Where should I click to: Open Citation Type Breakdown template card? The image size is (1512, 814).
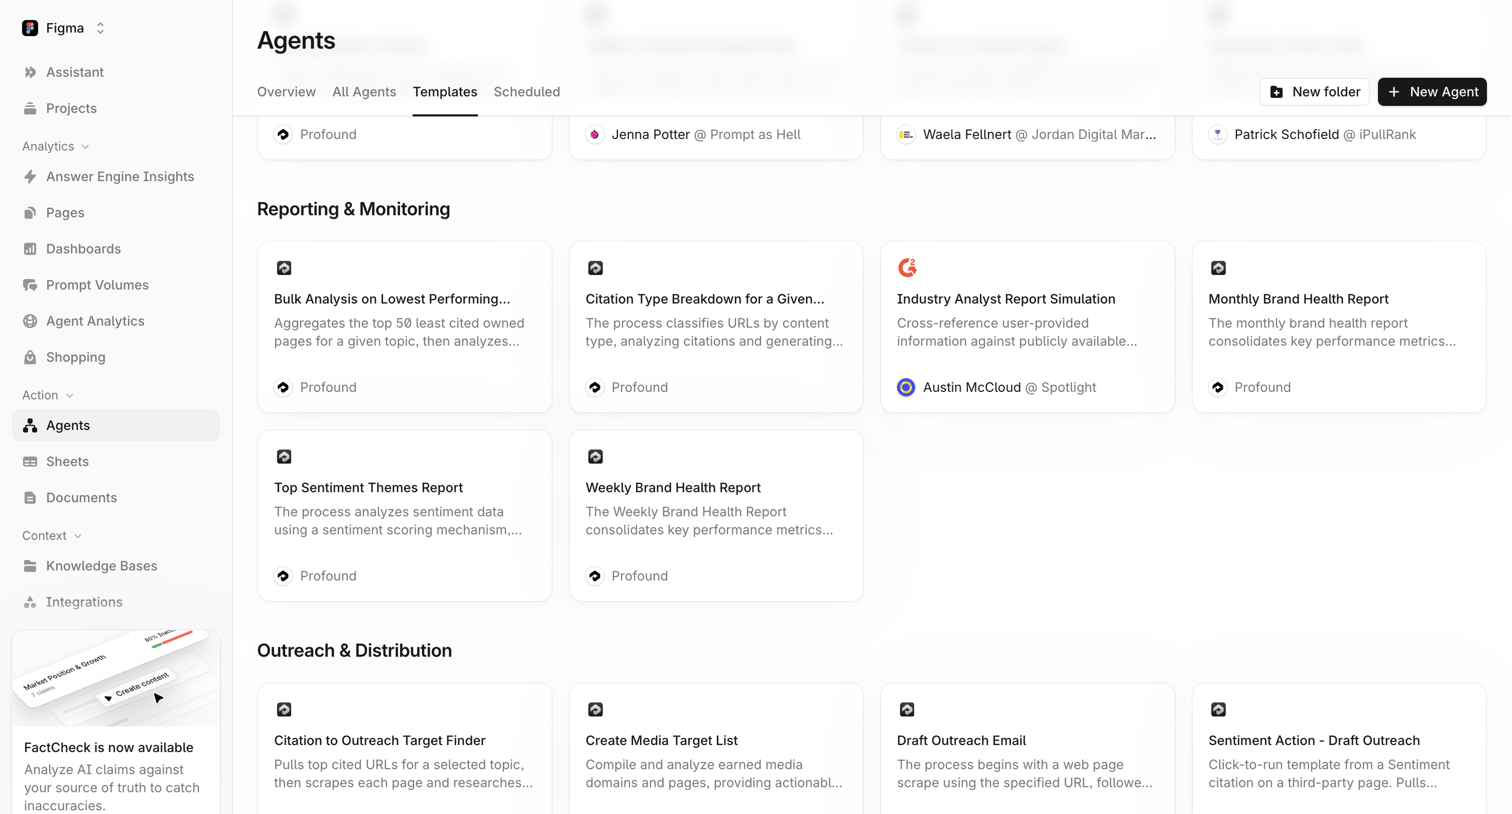[716, 327]
